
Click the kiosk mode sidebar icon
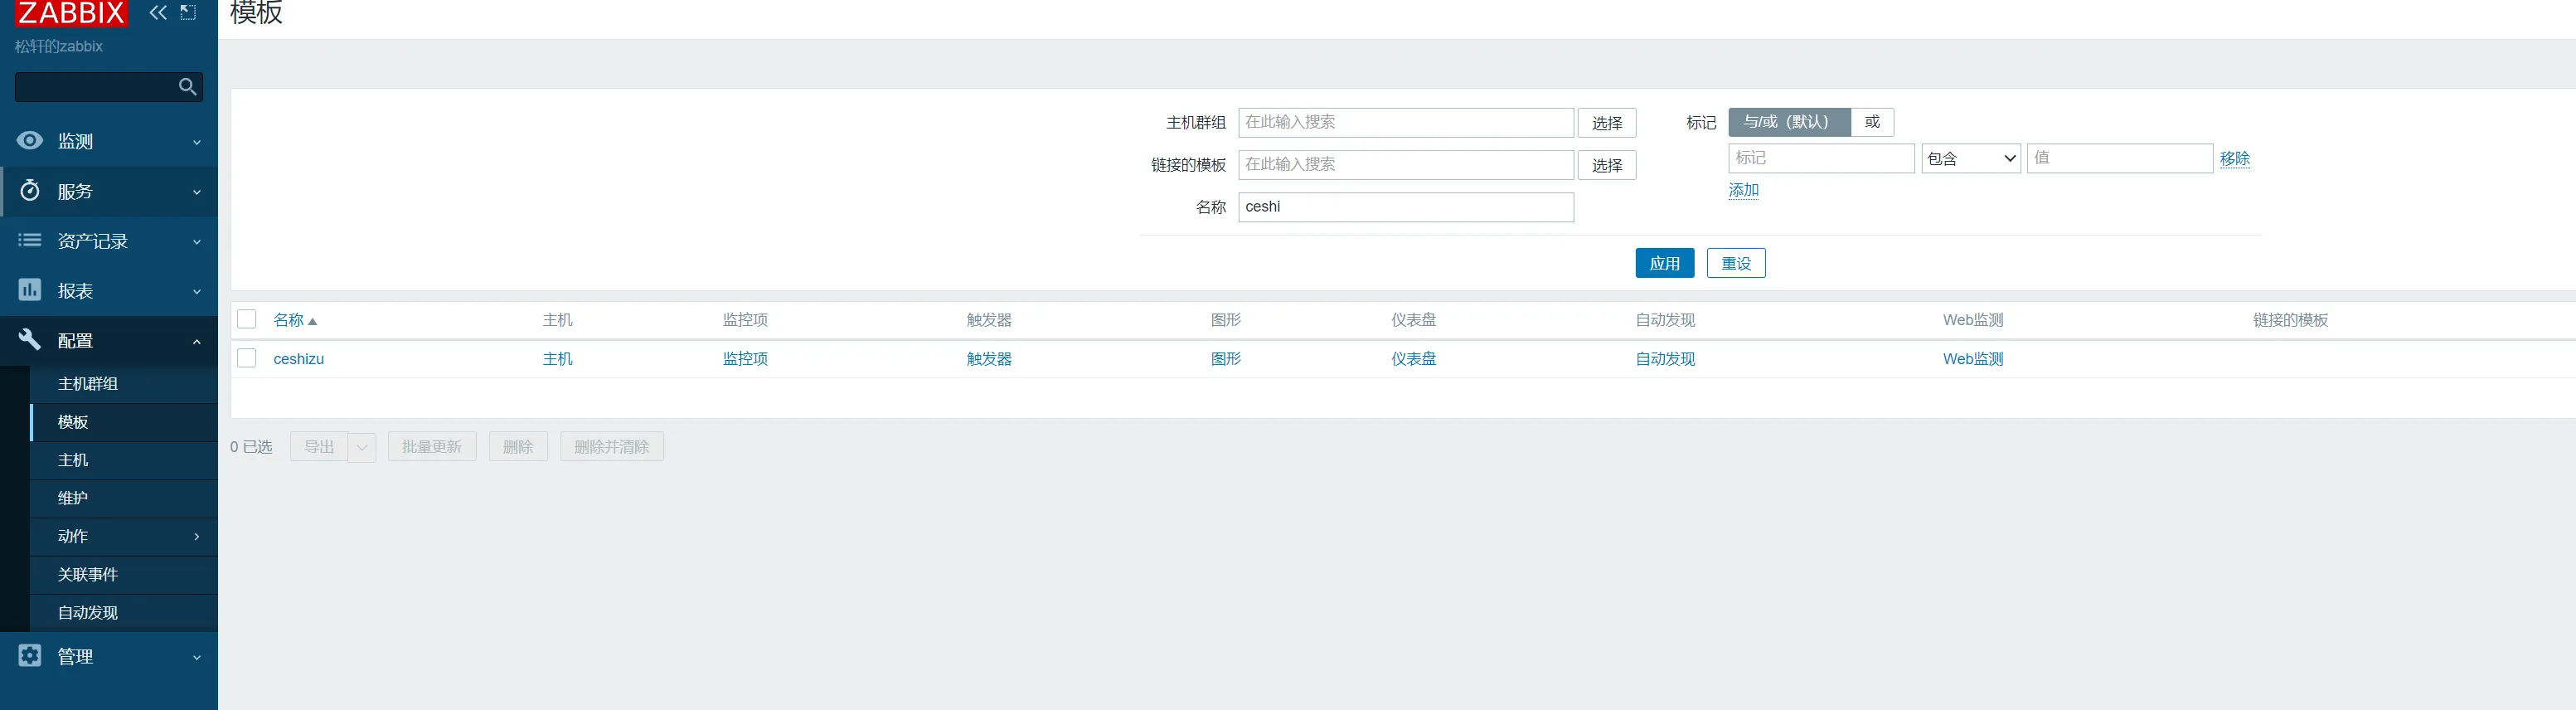(x=188, y=13)
